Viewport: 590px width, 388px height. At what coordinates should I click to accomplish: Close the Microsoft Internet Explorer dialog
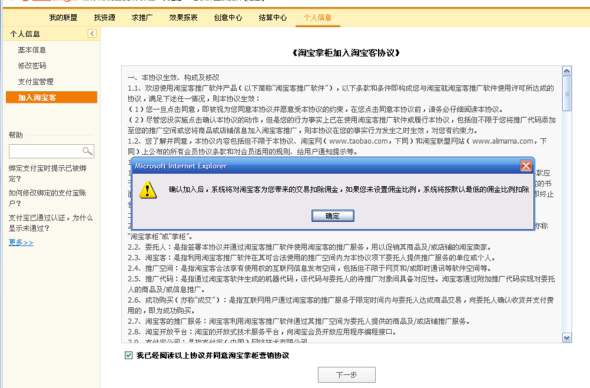[526, 166]
